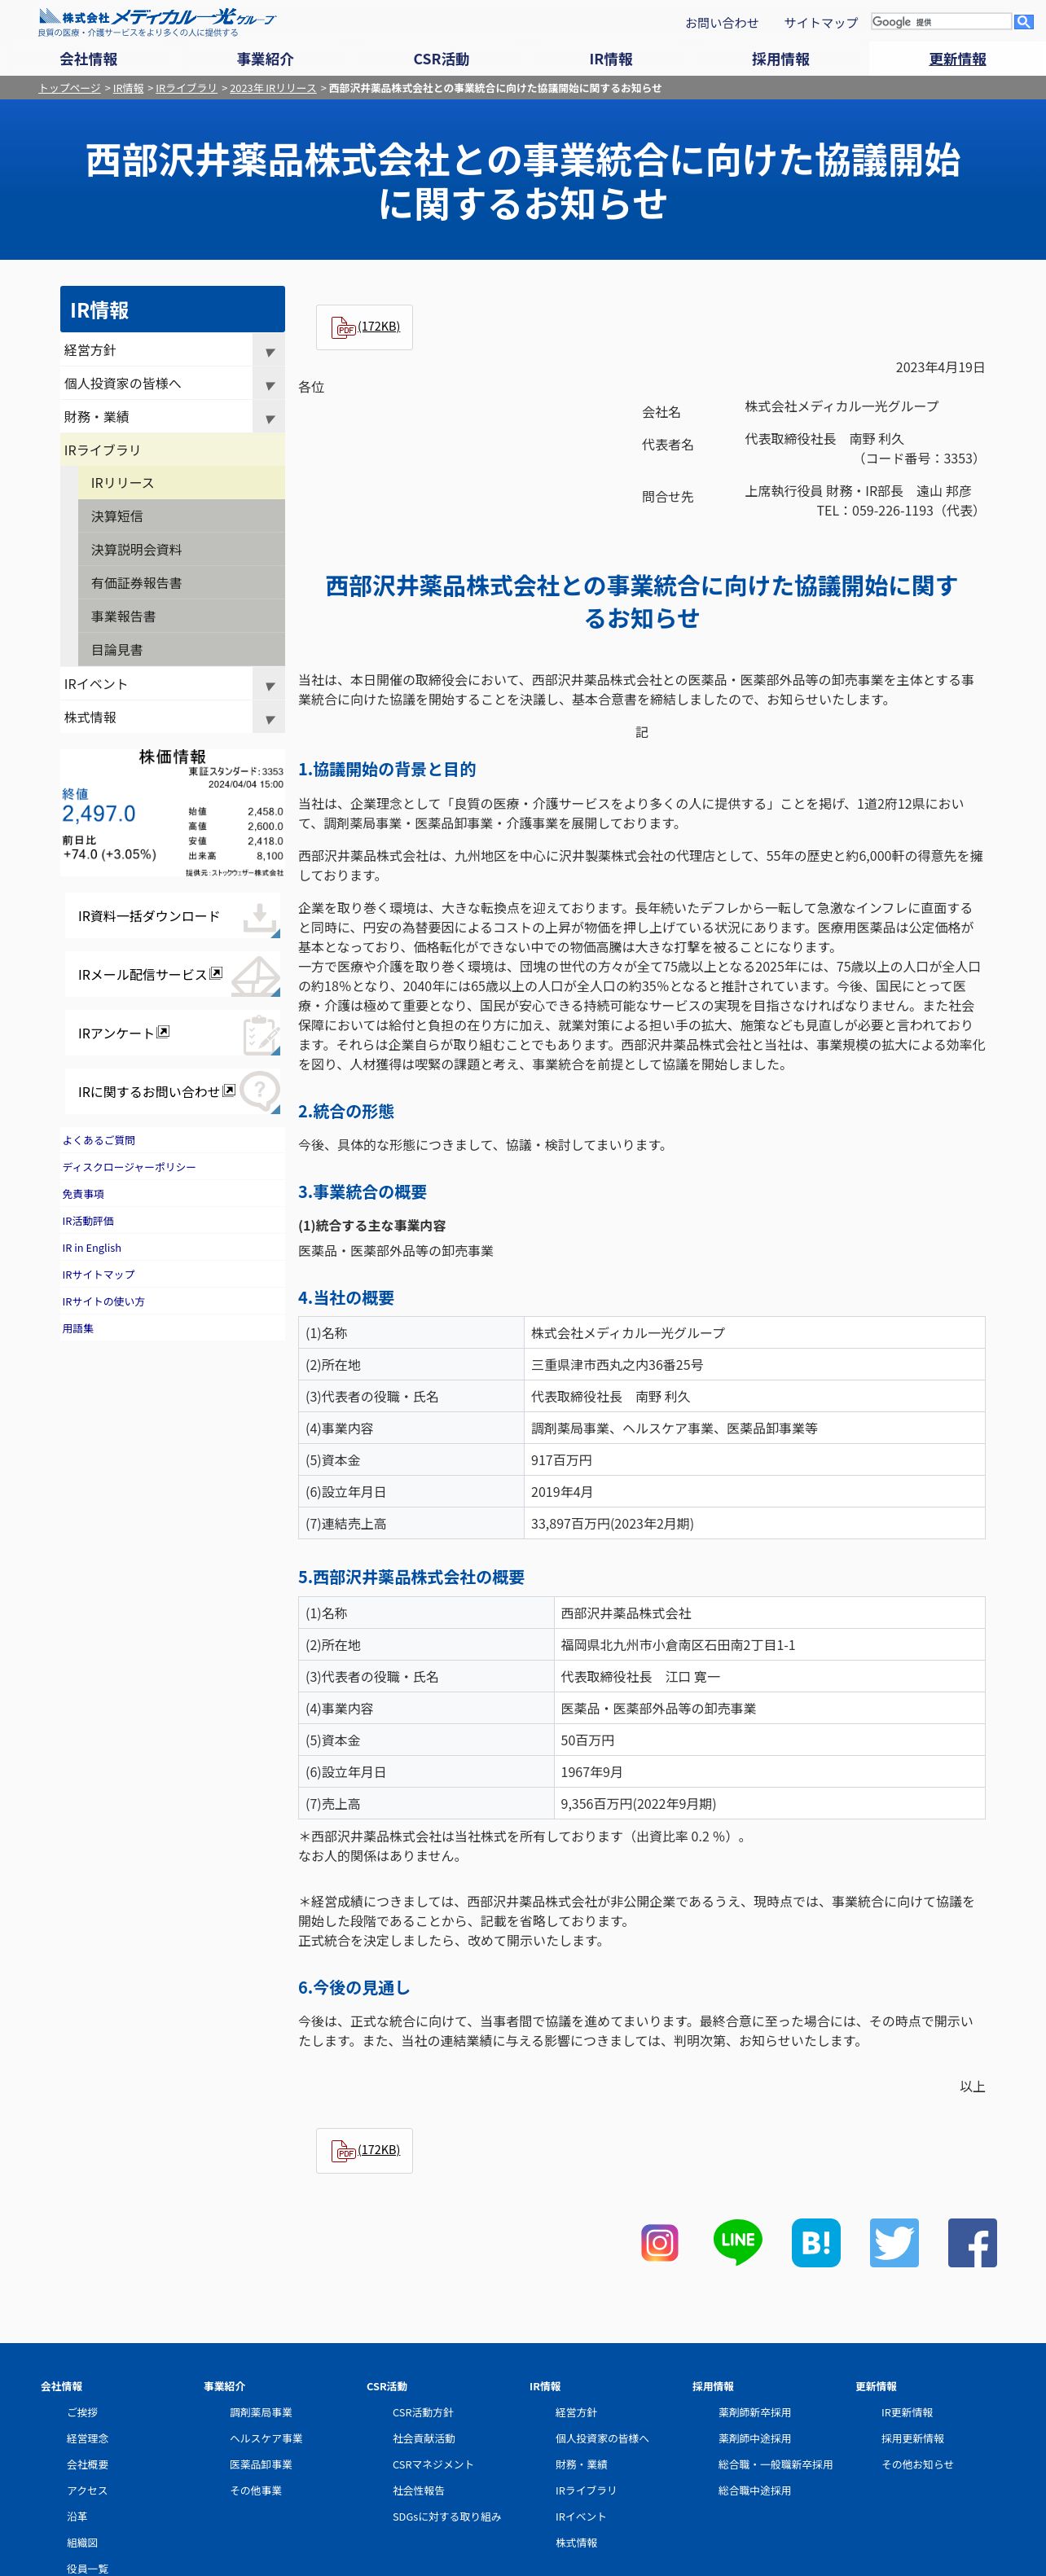Open the 更新情報 main menu
This screenshot has width=1046, height=2576.
click(957, 59)
